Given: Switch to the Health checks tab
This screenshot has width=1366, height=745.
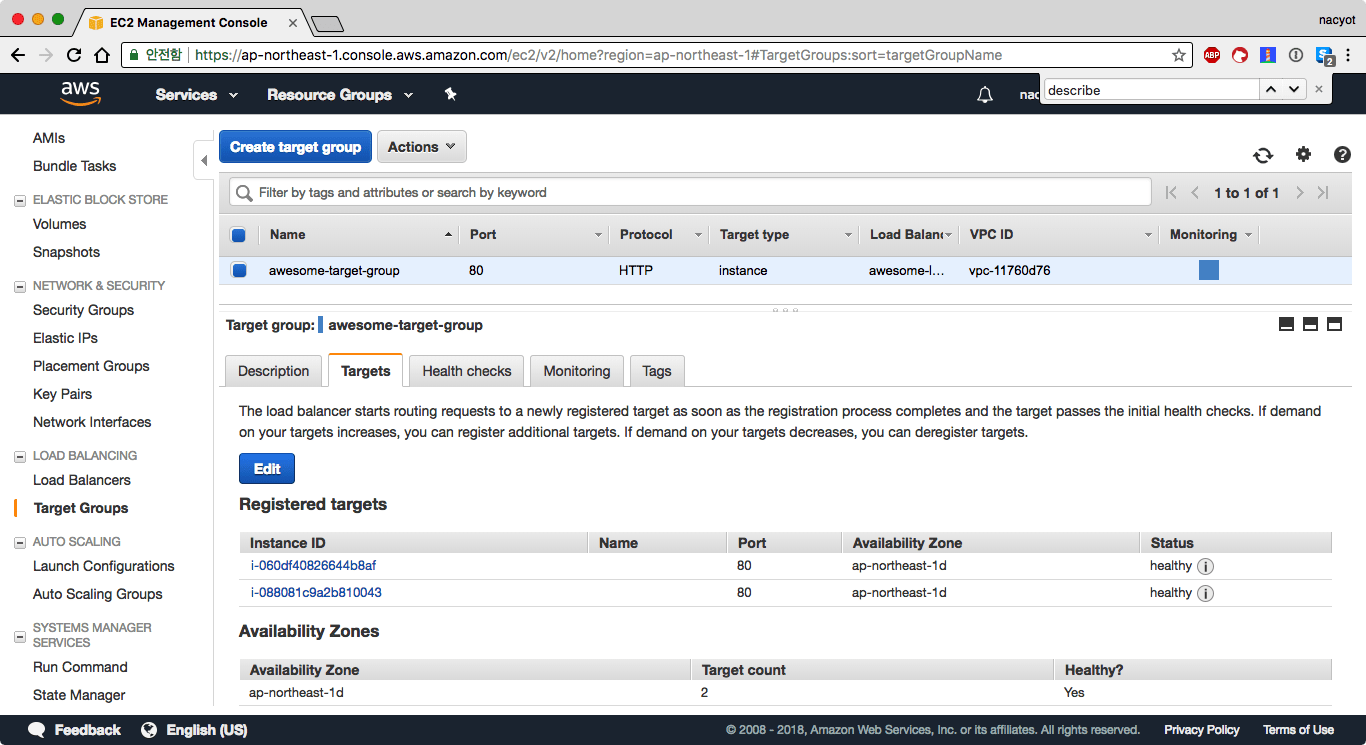Looking at the screenshot, I should tap(466, 371).
